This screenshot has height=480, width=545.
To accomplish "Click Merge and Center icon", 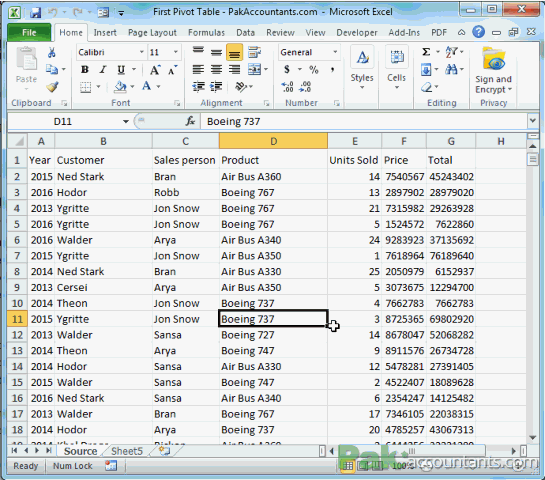I will (254, 70).
